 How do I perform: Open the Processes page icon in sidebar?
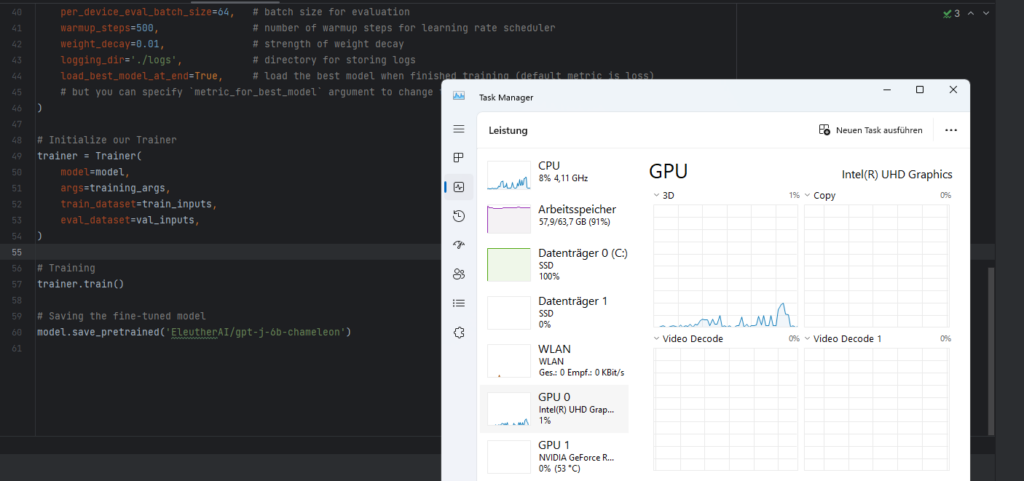coord(459,158)
